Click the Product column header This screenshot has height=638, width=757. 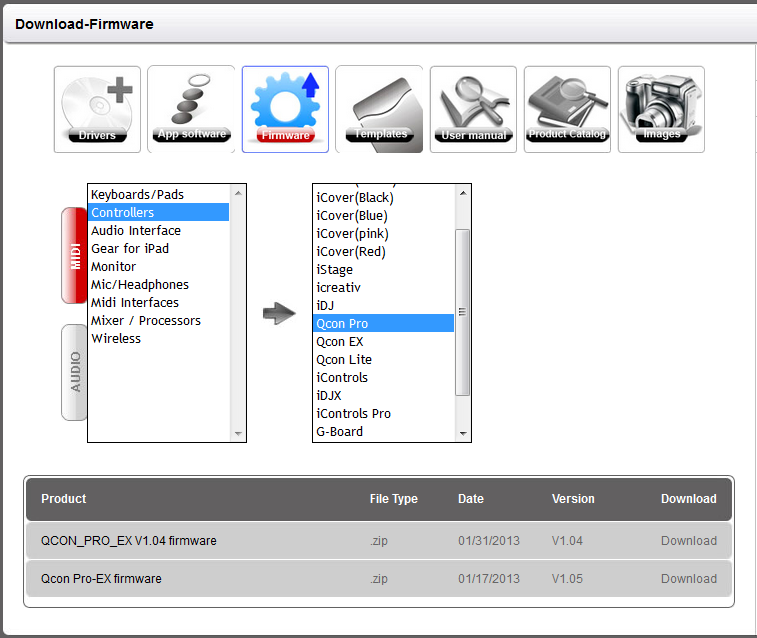click(64, 499)
